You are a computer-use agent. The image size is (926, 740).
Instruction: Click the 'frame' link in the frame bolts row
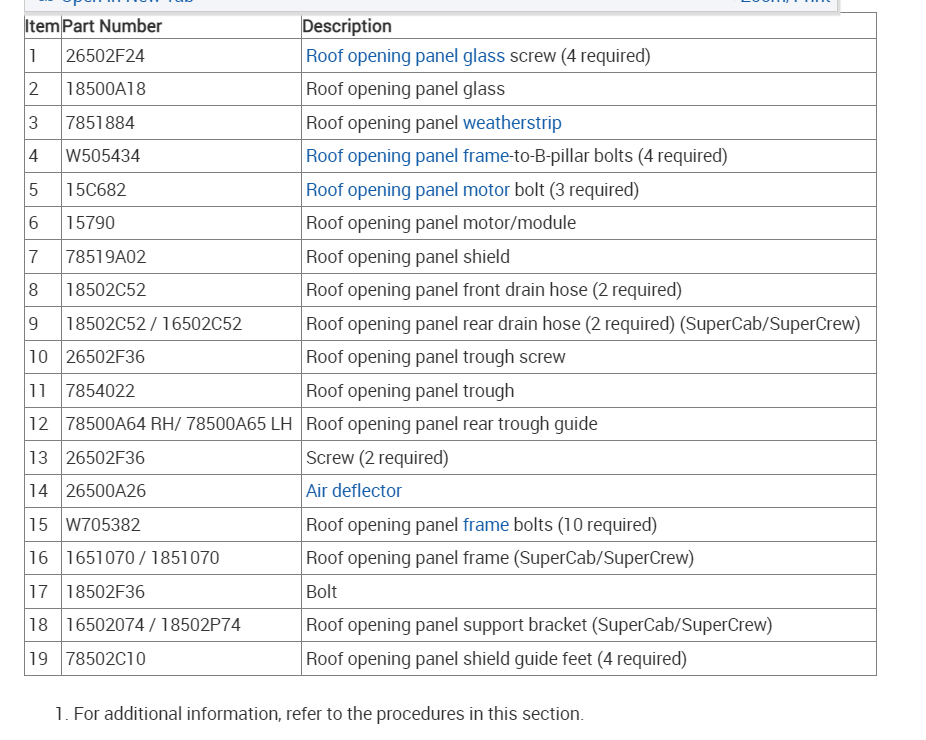(x=486, y=525)
